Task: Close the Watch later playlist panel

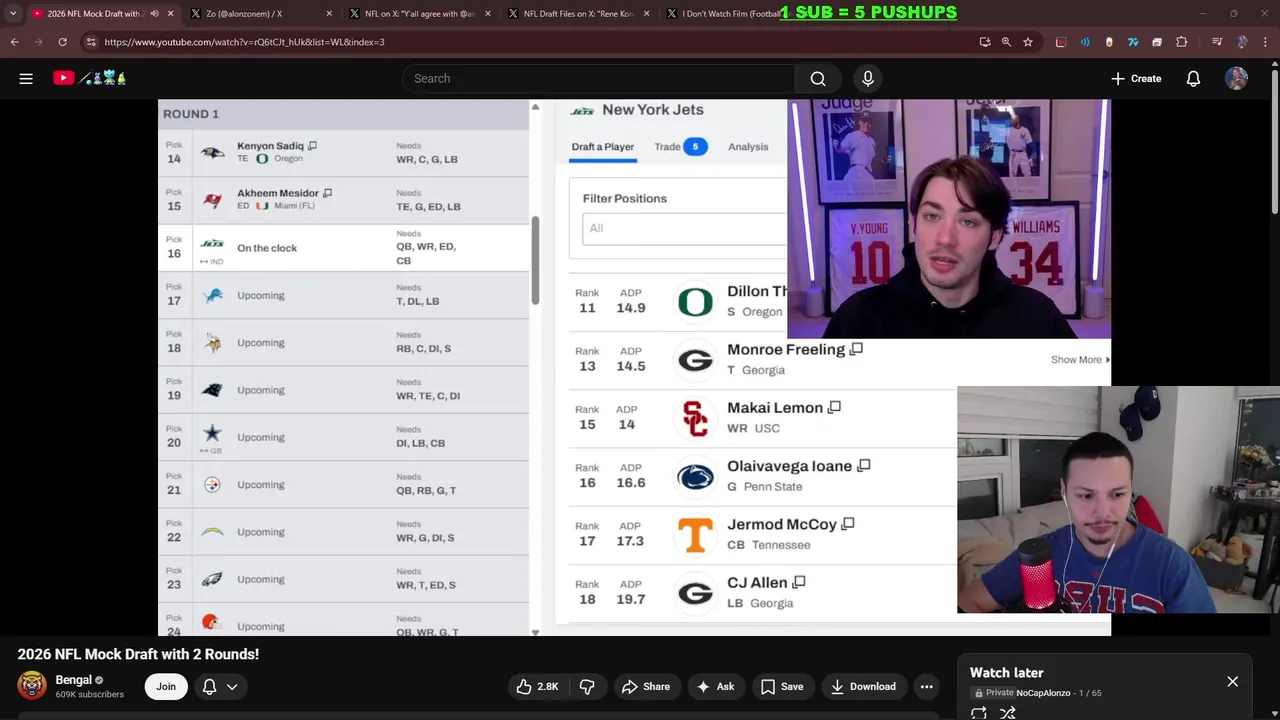Action: click(1232, 682)
